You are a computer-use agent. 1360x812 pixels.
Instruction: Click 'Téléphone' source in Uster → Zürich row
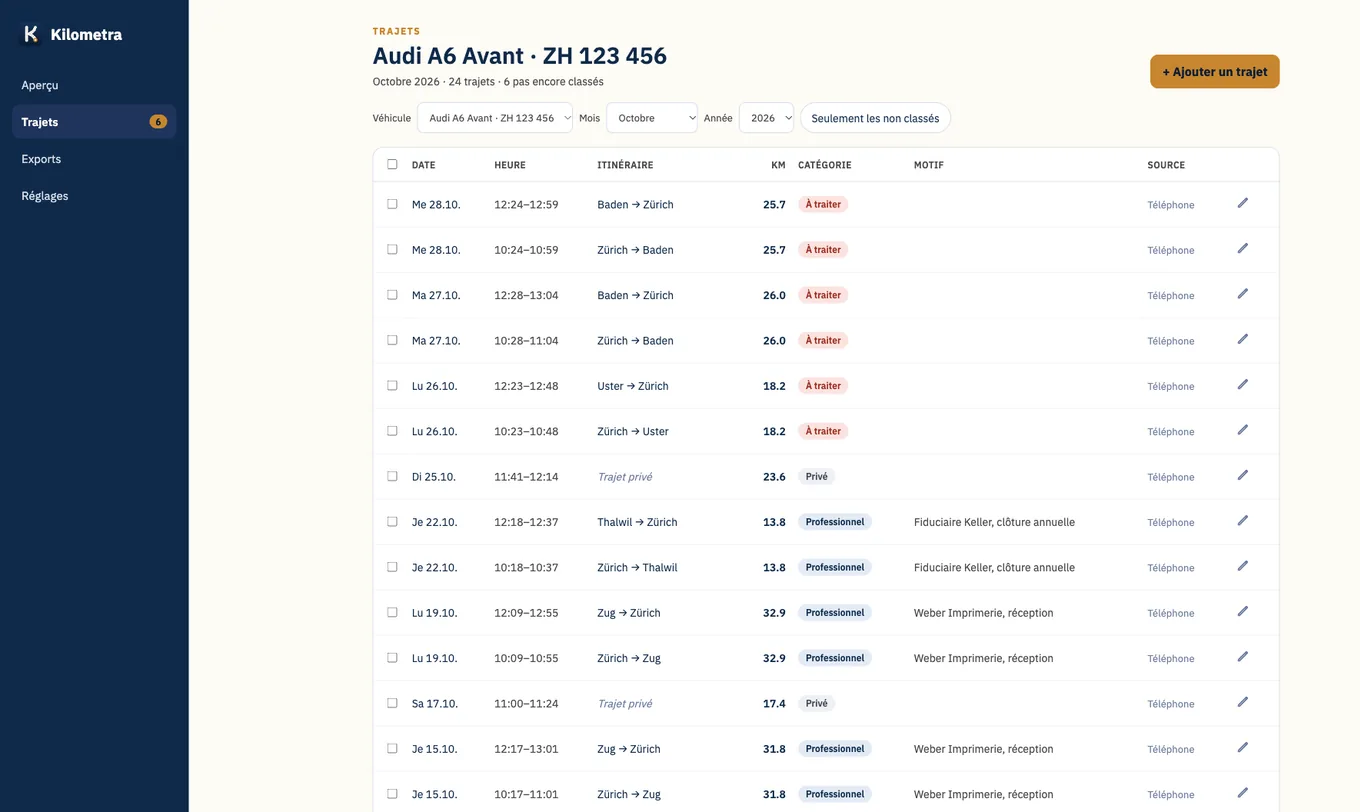(1171, 386)
